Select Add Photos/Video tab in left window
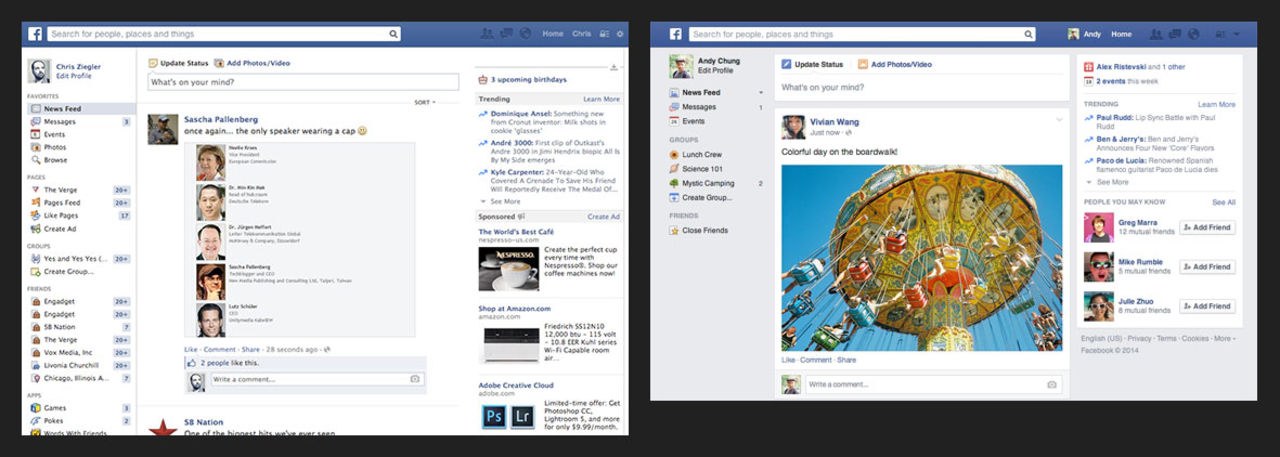1280x457 pixels. click(x=251, y=63)
